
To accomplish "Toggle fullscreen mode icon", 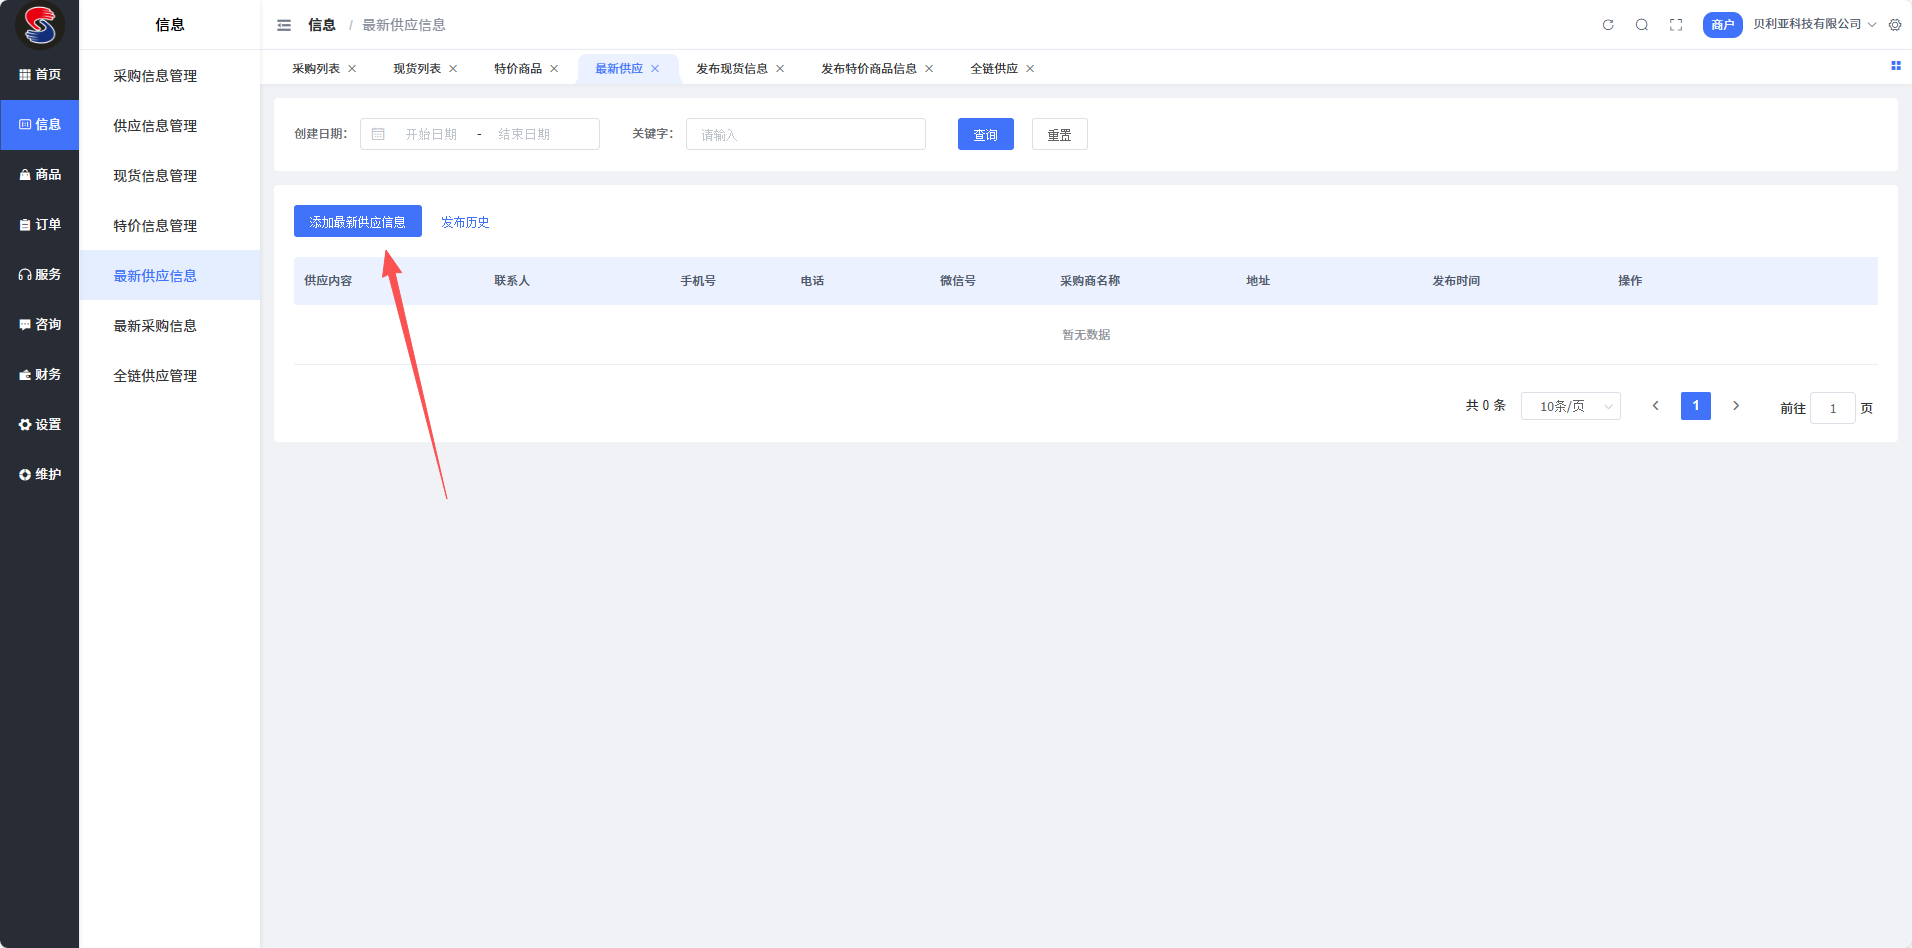I will tap(1676, 25).
